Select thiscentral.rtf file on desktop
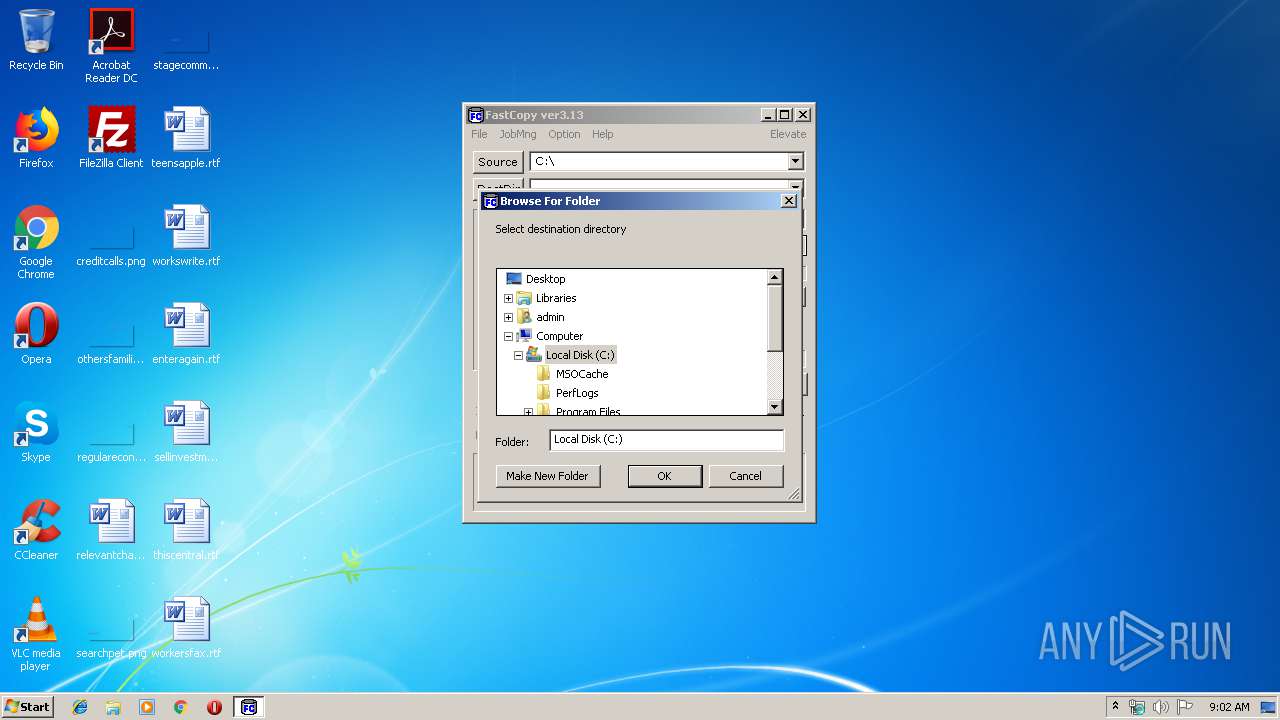The image size is (1280, 720). click(x=186, y=530)
